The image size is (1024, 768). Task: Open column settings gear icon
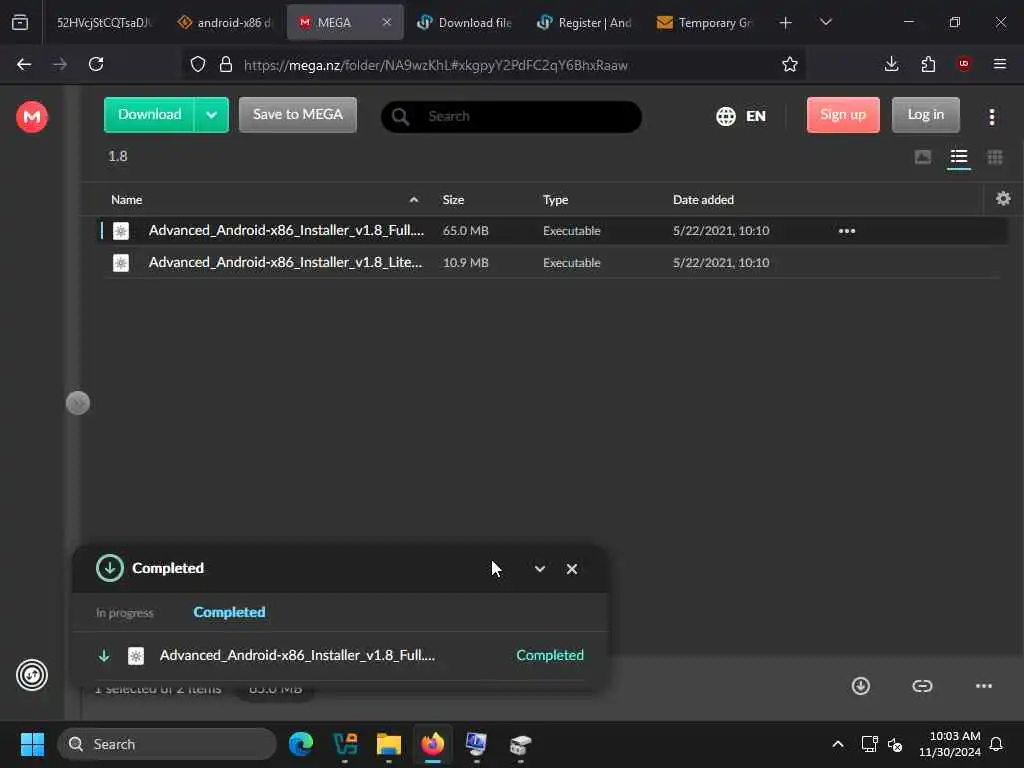pos(1003,199)
